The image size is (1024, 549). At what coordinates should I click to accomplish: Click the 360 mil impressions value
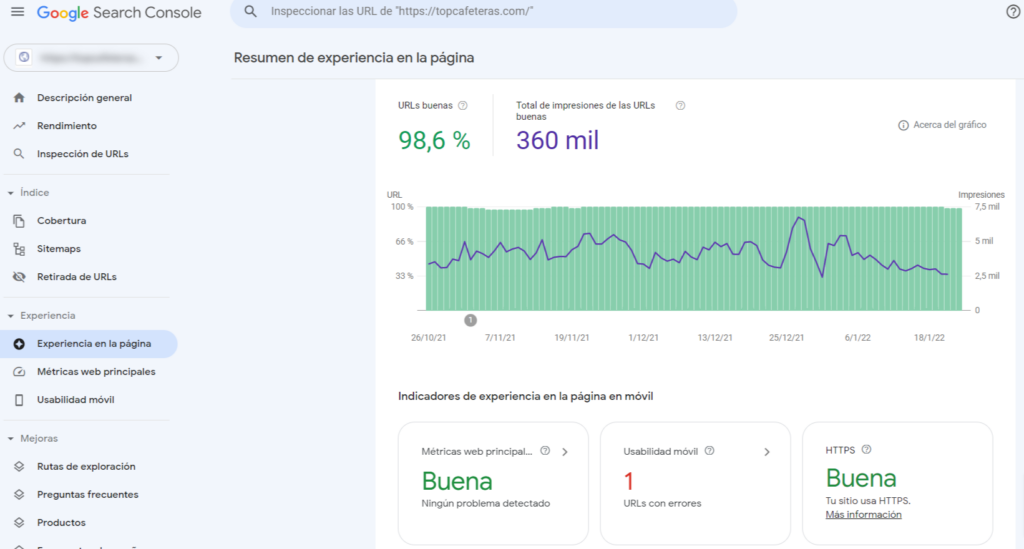click(x=557, y=140)
